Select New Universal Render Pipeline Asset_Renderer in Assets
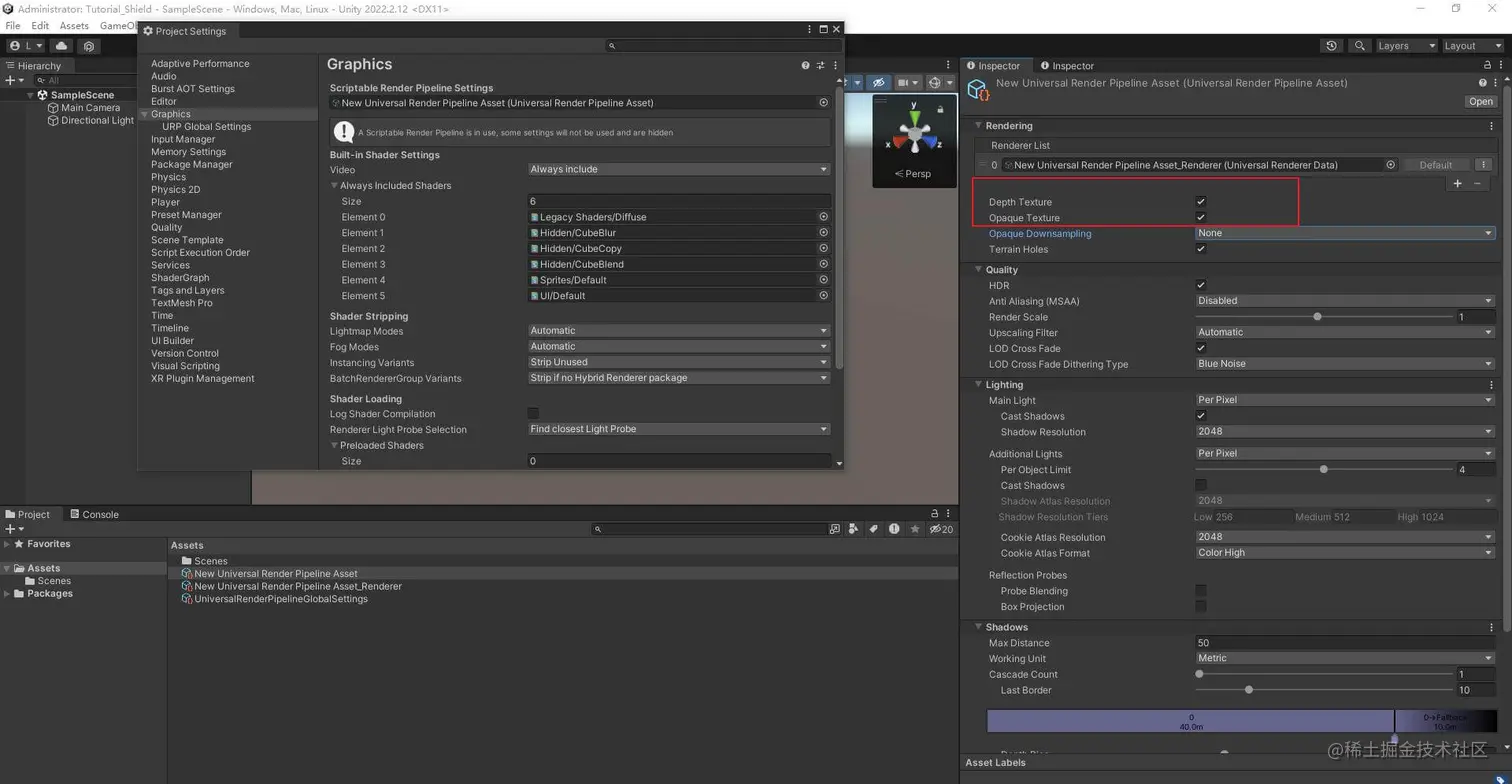 (x=298, y=586)
